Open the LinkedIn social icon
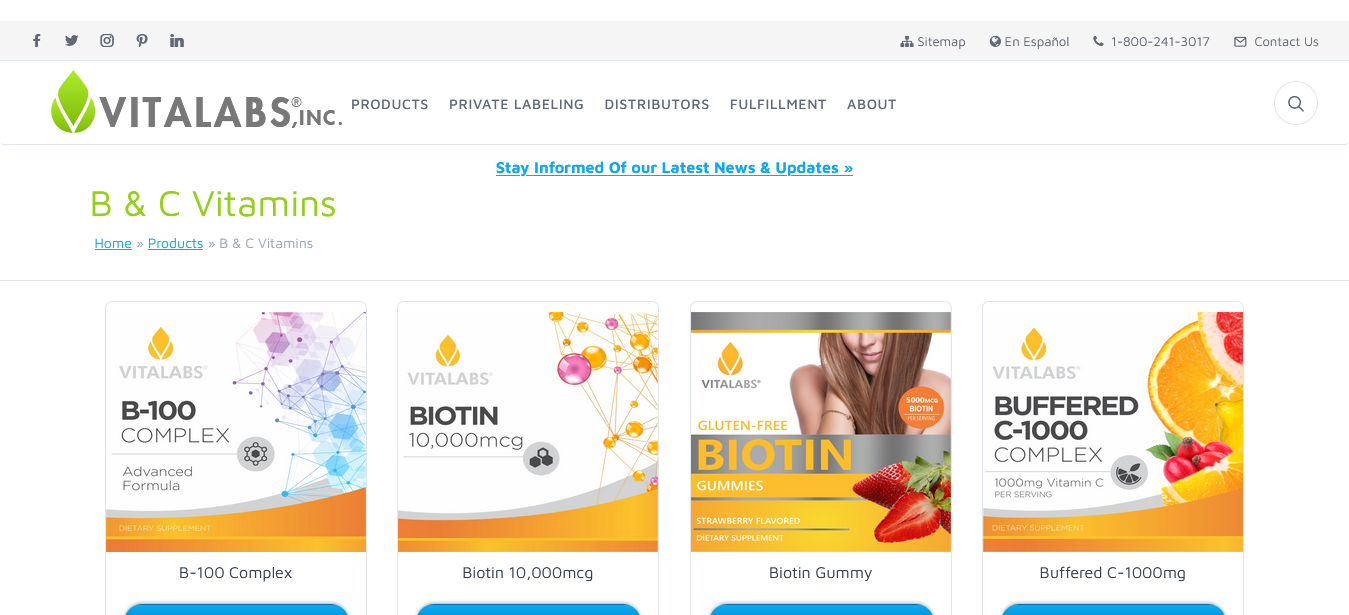This screenshot has height=615, width=1349. point(177,41)
